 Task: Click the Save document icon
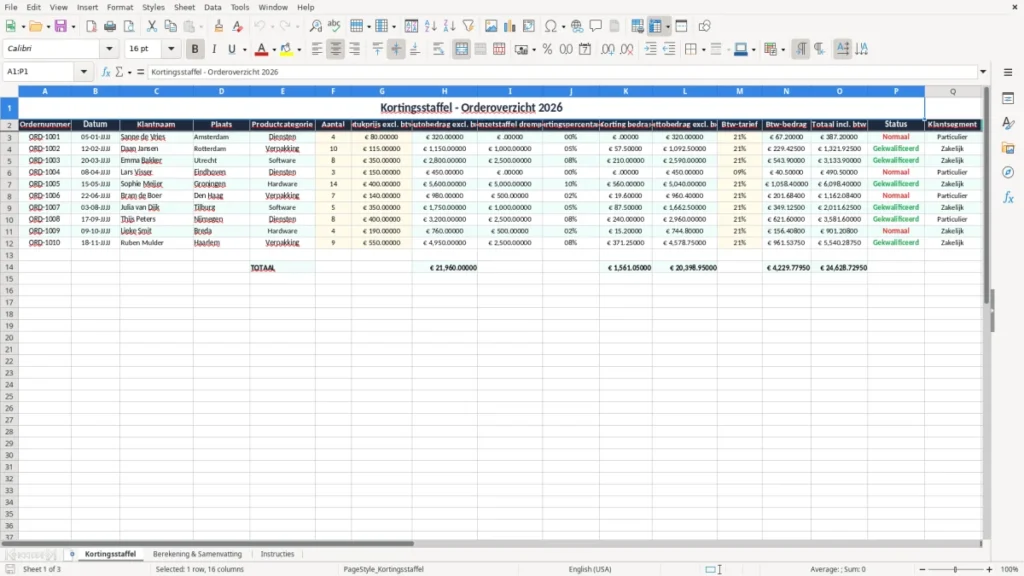[x=61, y=26]
